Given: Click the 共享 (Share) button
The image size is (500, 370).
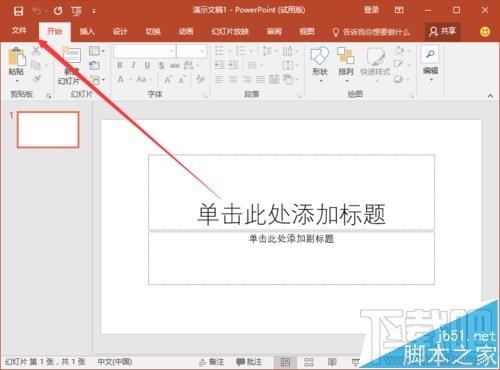Looking at the screenshot, I should pyautogui.click(x=443, y=32).
